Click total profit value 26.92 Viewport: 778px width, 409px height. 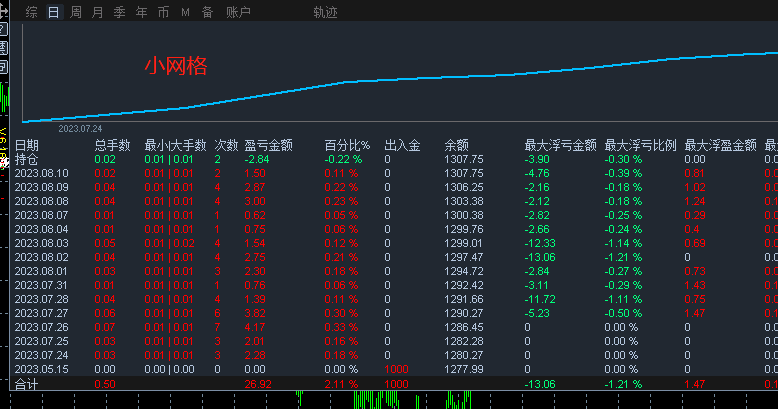click(258, 384)
